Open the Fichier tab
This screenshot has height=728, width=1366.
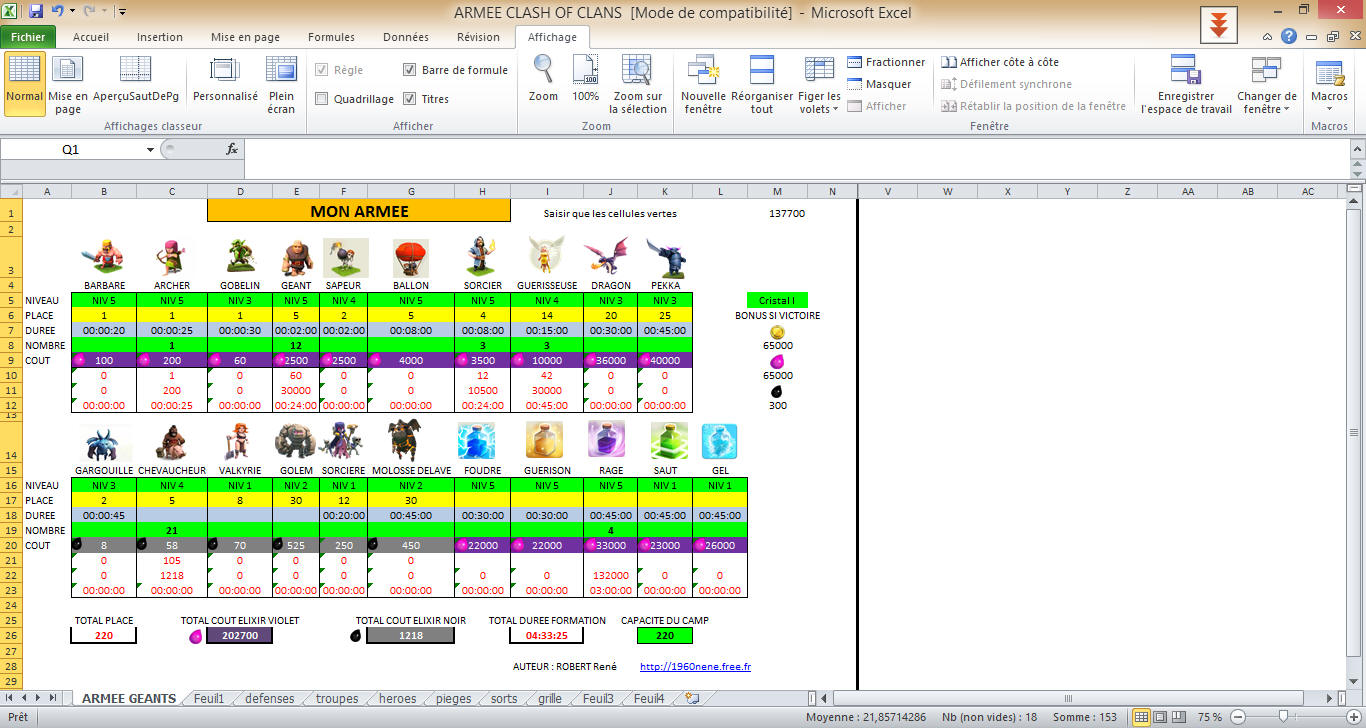pos(28,37)
